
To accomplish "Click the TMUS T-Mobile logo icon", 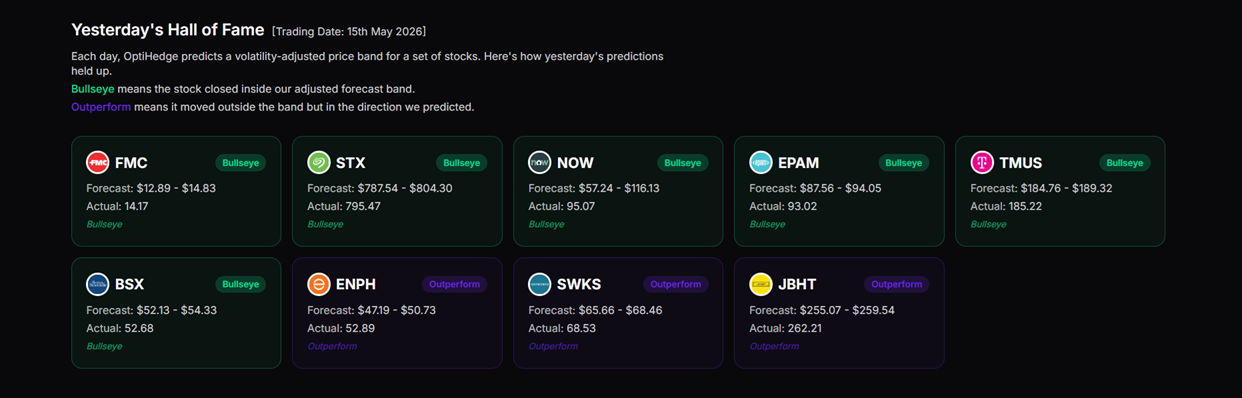I will click(x=982, y=162).
